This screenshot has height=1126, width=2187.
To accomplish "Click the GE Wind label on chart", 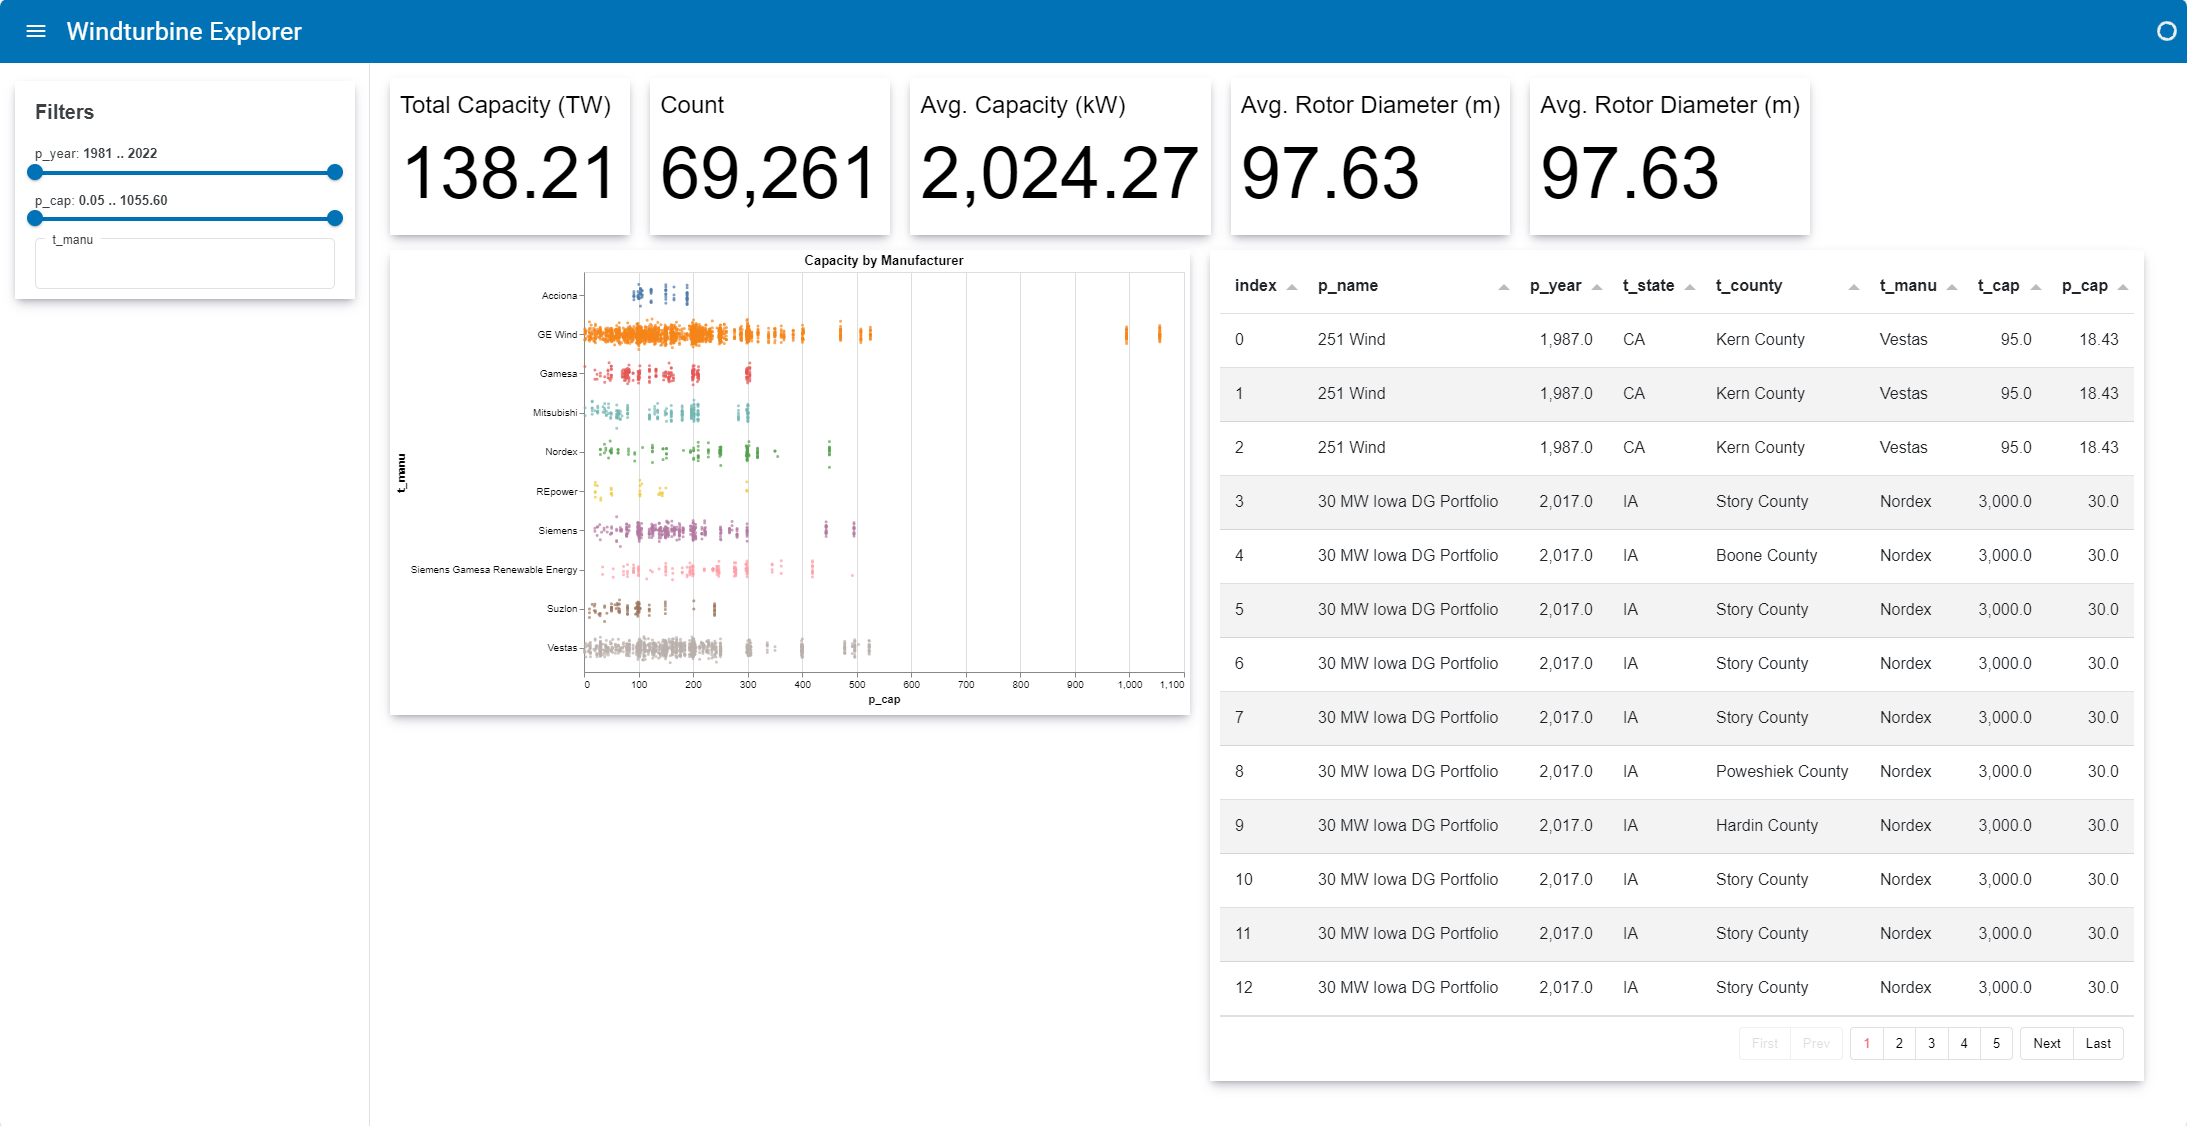I will [557, 334].
